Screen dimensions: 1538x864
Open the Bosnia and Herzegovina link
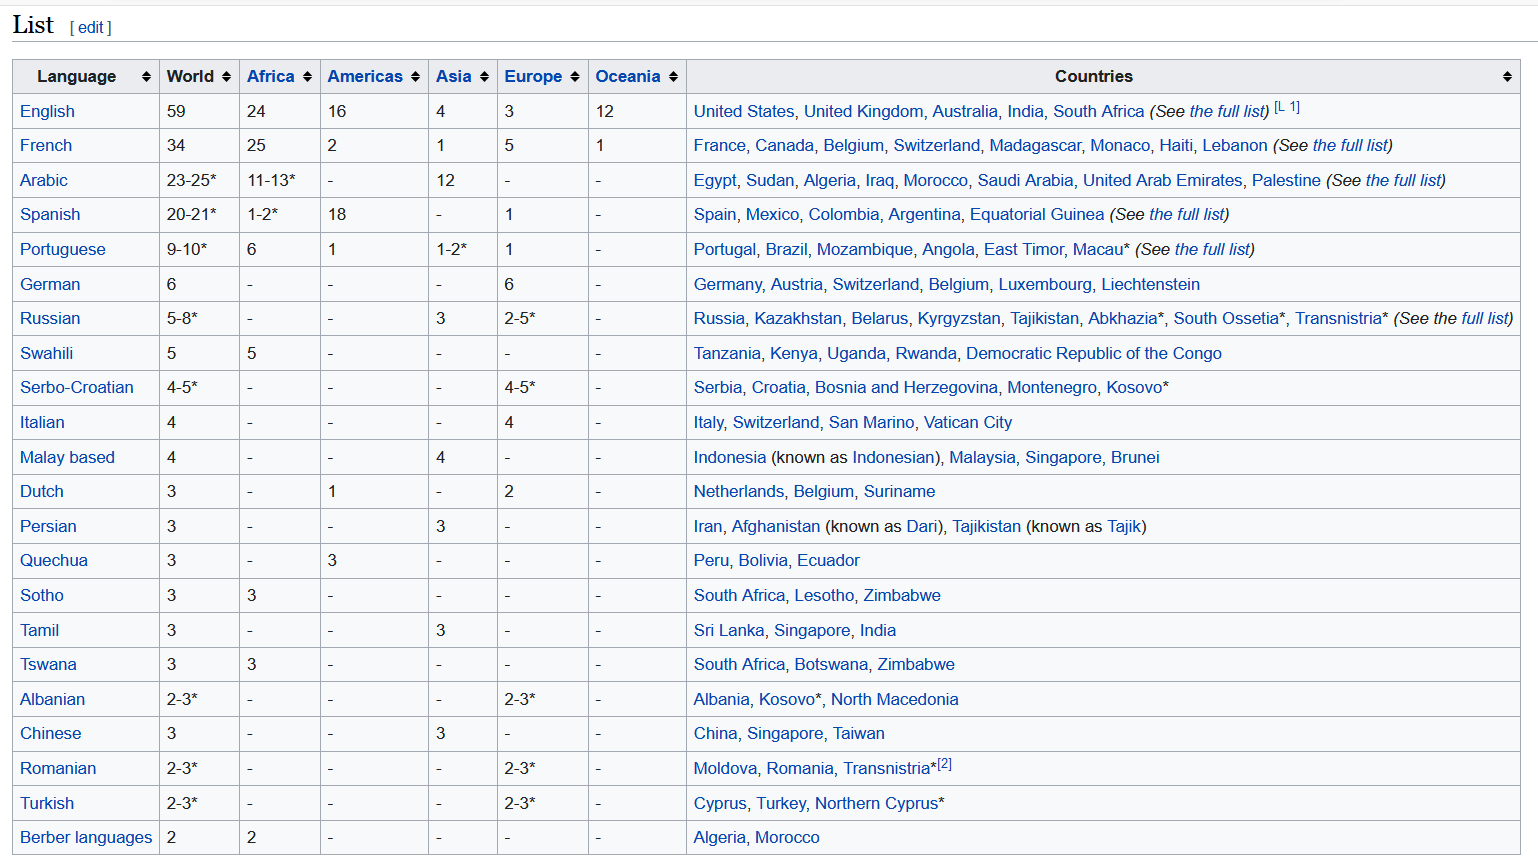[x=906, y=387]
